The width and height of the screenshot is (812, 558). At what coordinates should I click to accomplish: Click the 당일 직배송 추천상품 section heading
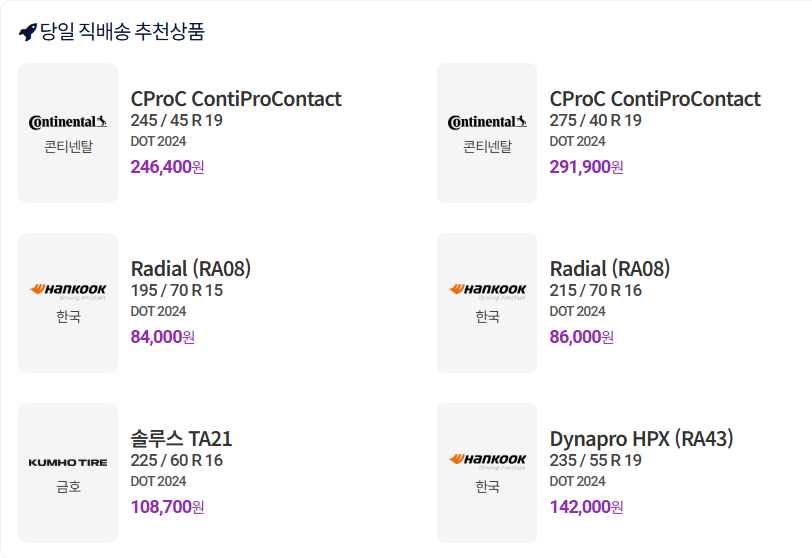(122, 32)
